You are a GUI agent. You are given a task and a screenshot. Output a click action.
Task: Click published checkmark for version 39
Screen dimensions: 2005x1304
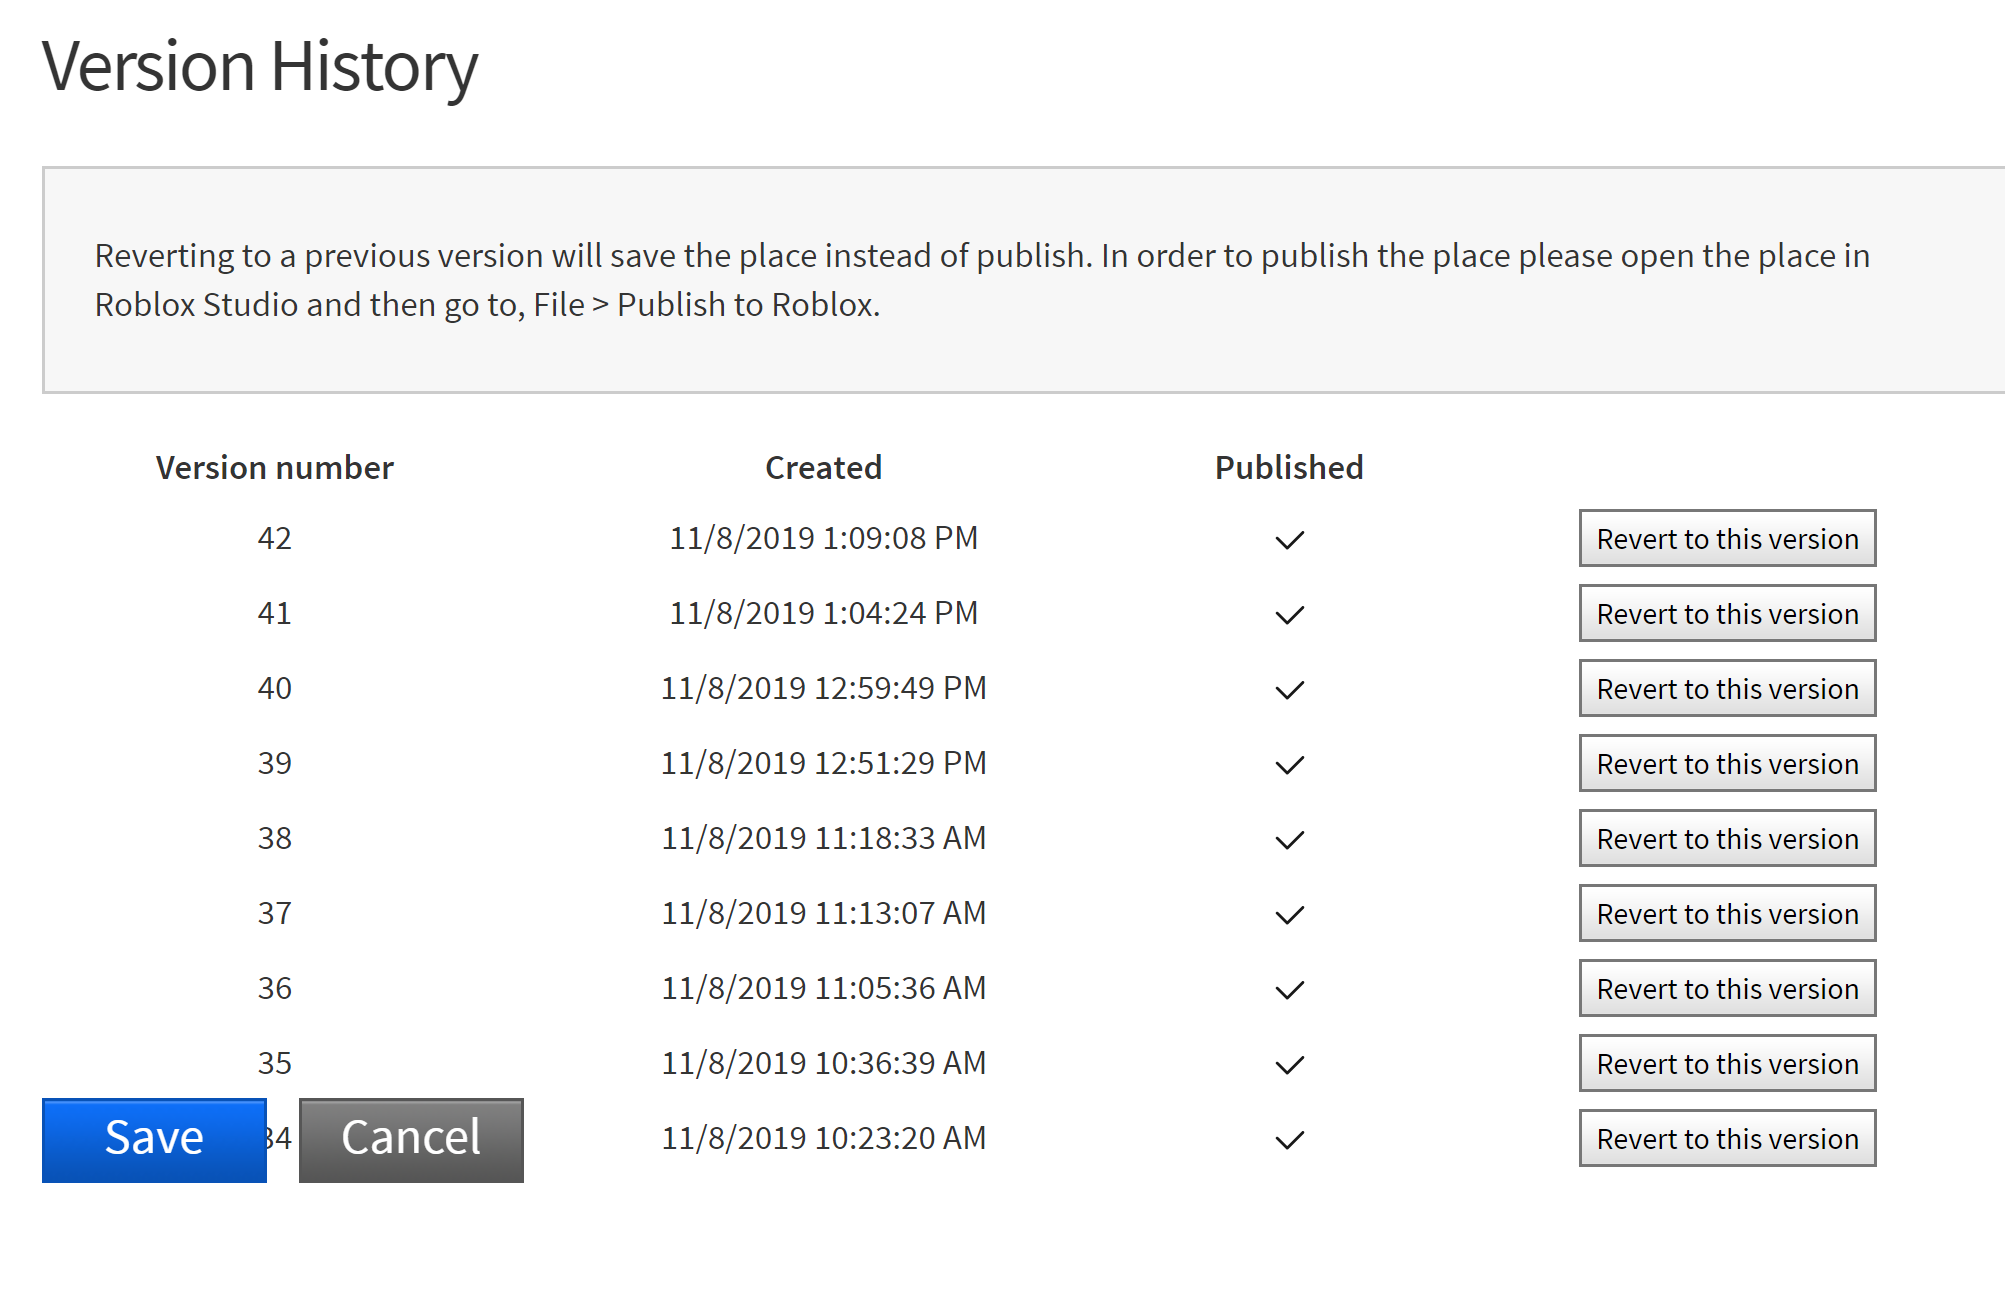click(1289, 765)
